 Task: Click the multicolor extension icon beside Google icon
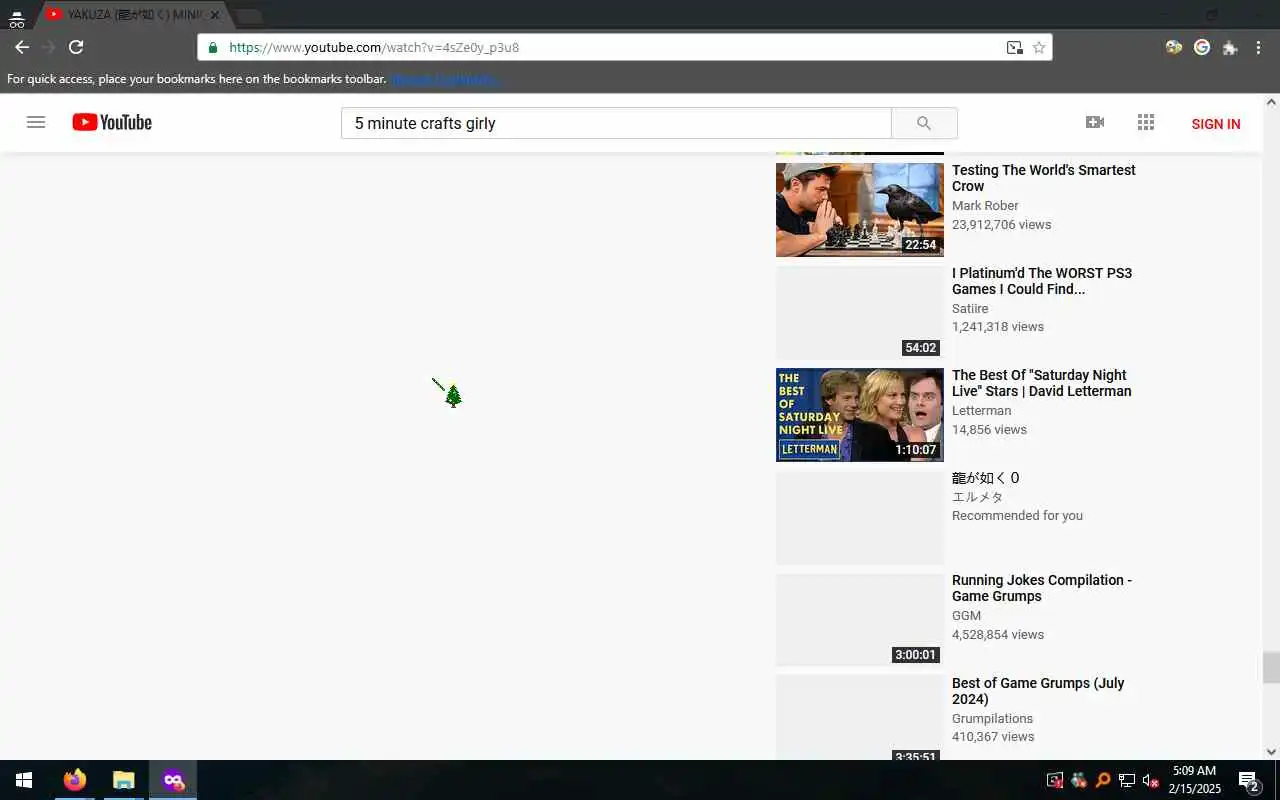pos(1174,47)
